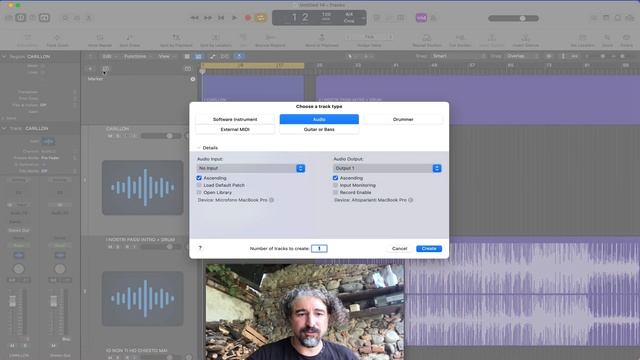Screen dimensions: 640x360
Task: Click the duplicate track button next to plus
Action: (x=105, y=69)
